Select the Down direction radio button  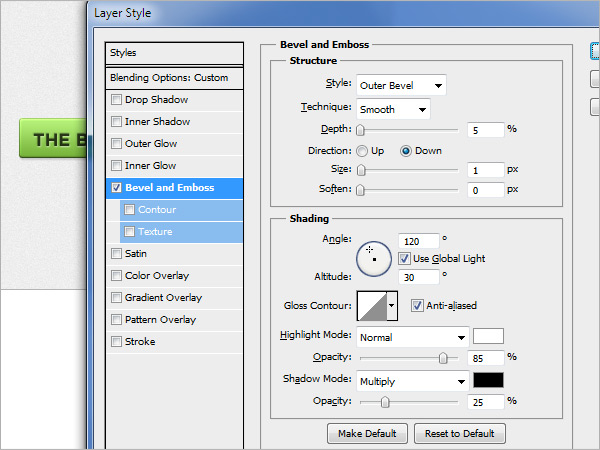pyautogui.click(x=406, y=151)
